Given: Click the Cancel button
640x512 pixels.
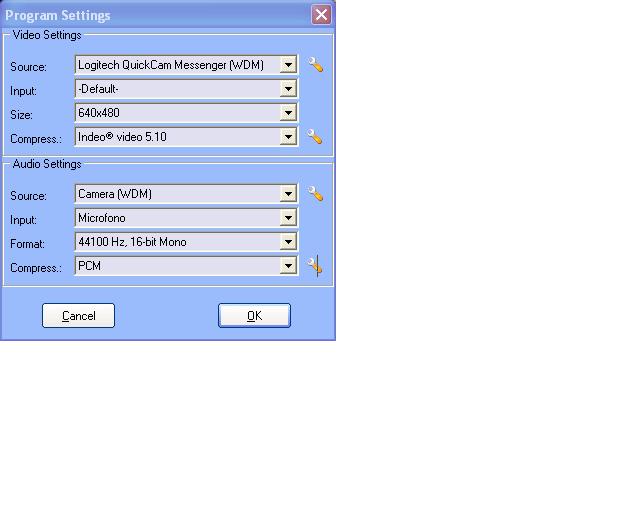Looking at the screenshot, I should pos(78,316).
